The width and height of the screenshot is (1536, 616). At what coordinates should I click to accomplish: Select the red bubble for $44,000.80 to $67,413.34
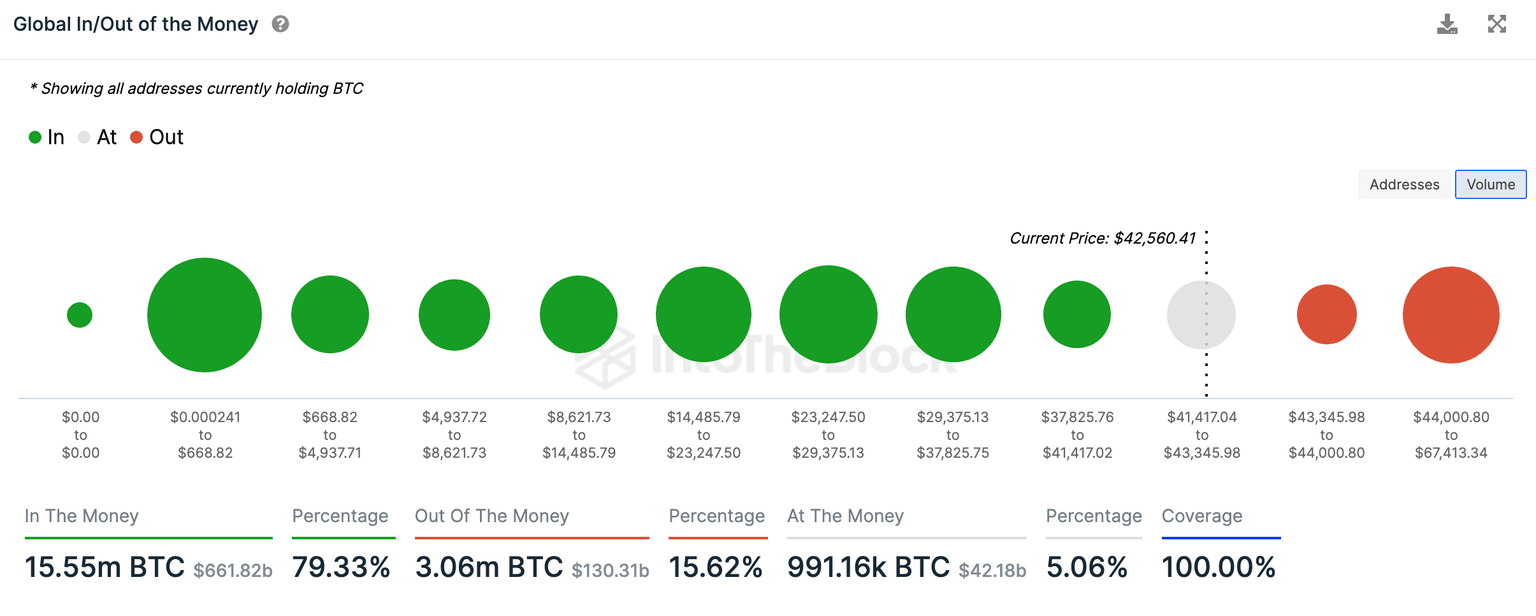[x=1451, y=314]
